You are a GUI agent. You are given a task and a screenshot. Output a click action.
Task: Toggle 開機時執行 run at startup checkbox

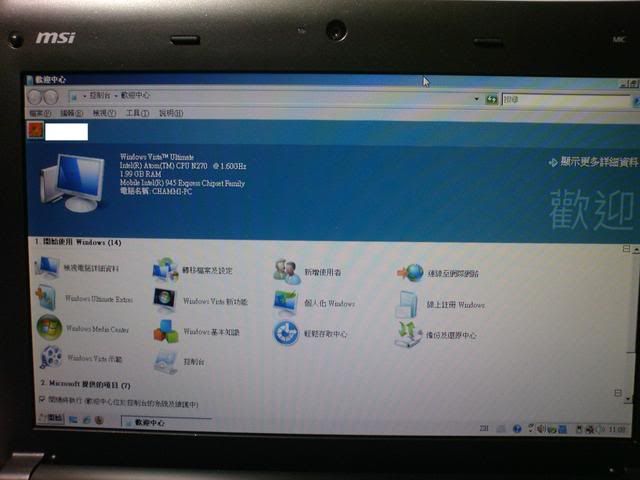(x=42, y=399)
